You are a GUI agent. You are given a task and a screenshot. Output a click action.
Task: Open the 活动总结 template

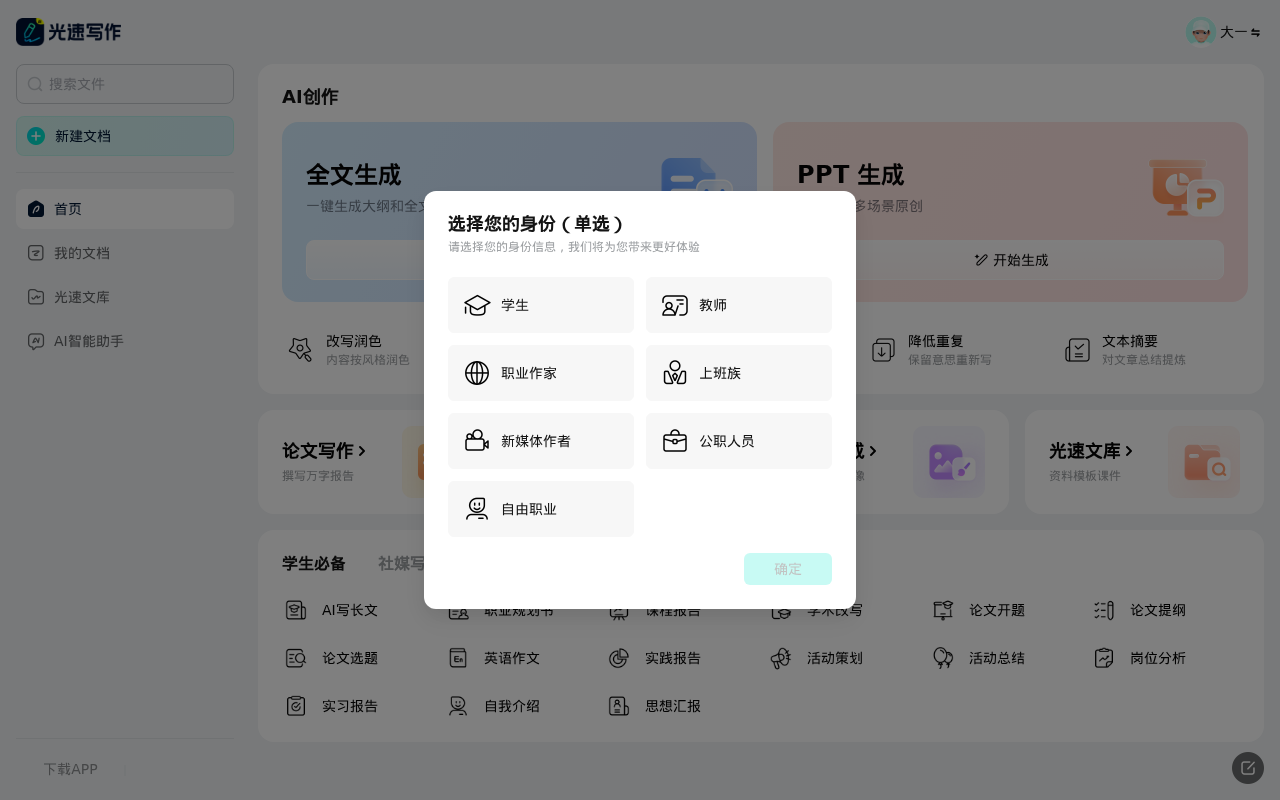(979, 658)
